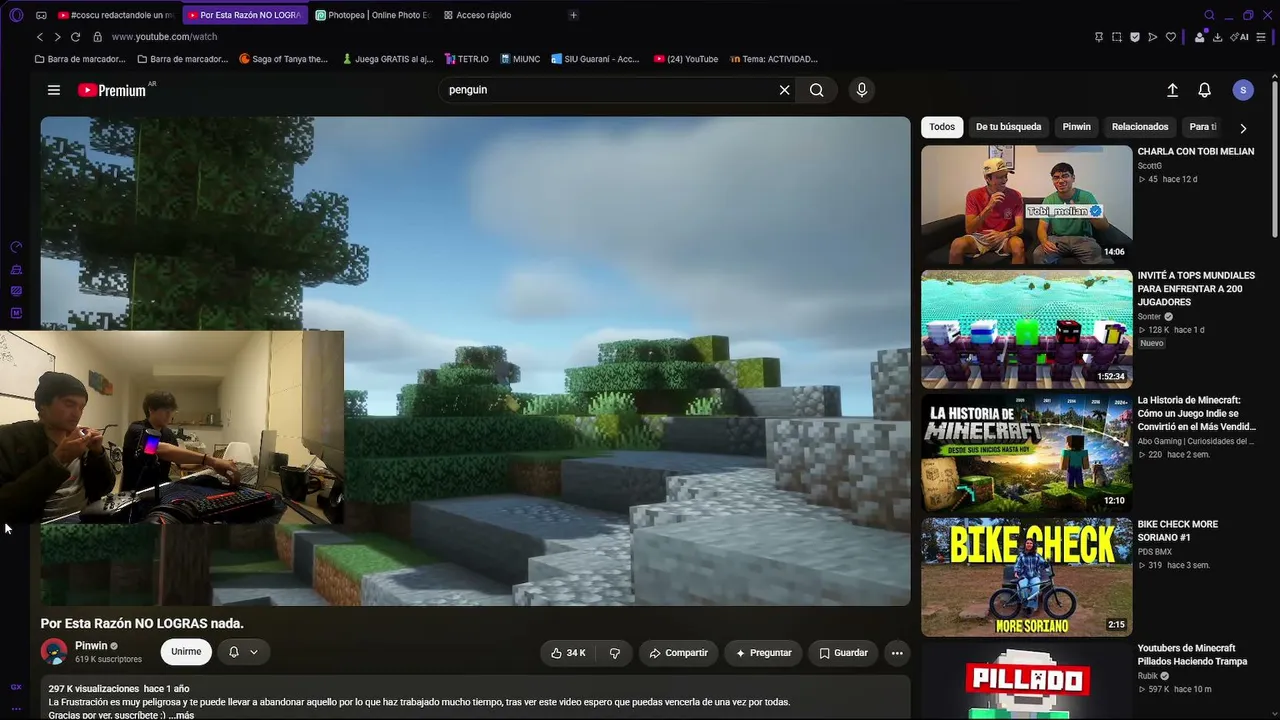Clear the search box text
The height and width of the screenshot is (720, 1280).
[785, 90]
